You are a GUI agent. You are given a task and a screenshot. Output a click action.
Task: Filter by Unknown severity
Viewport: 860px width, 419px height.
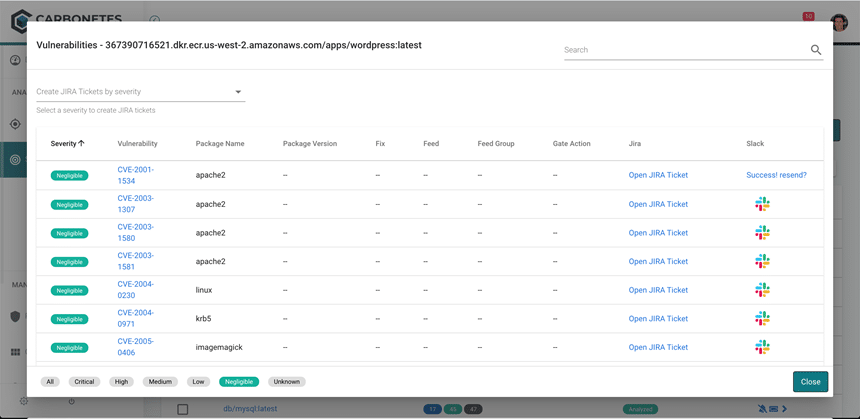[x=286, y=382]
